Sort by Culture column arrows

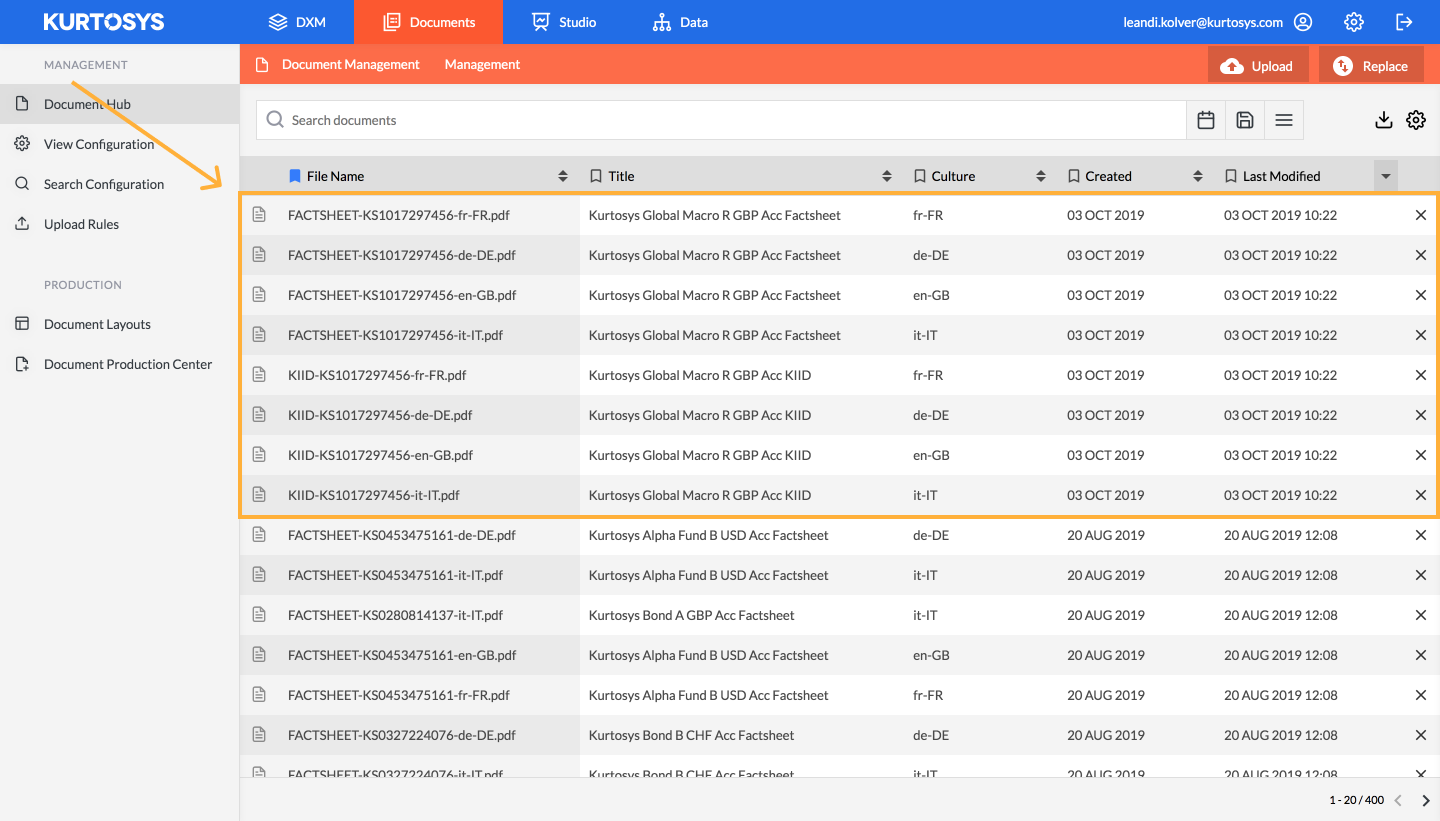(1041, 176)
